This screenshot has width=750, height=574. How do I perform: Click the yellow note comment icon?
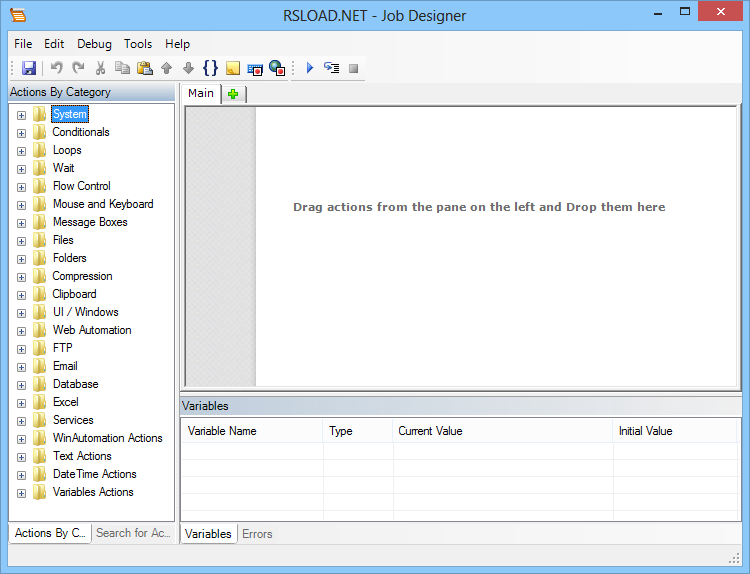[x=233, y=68]
